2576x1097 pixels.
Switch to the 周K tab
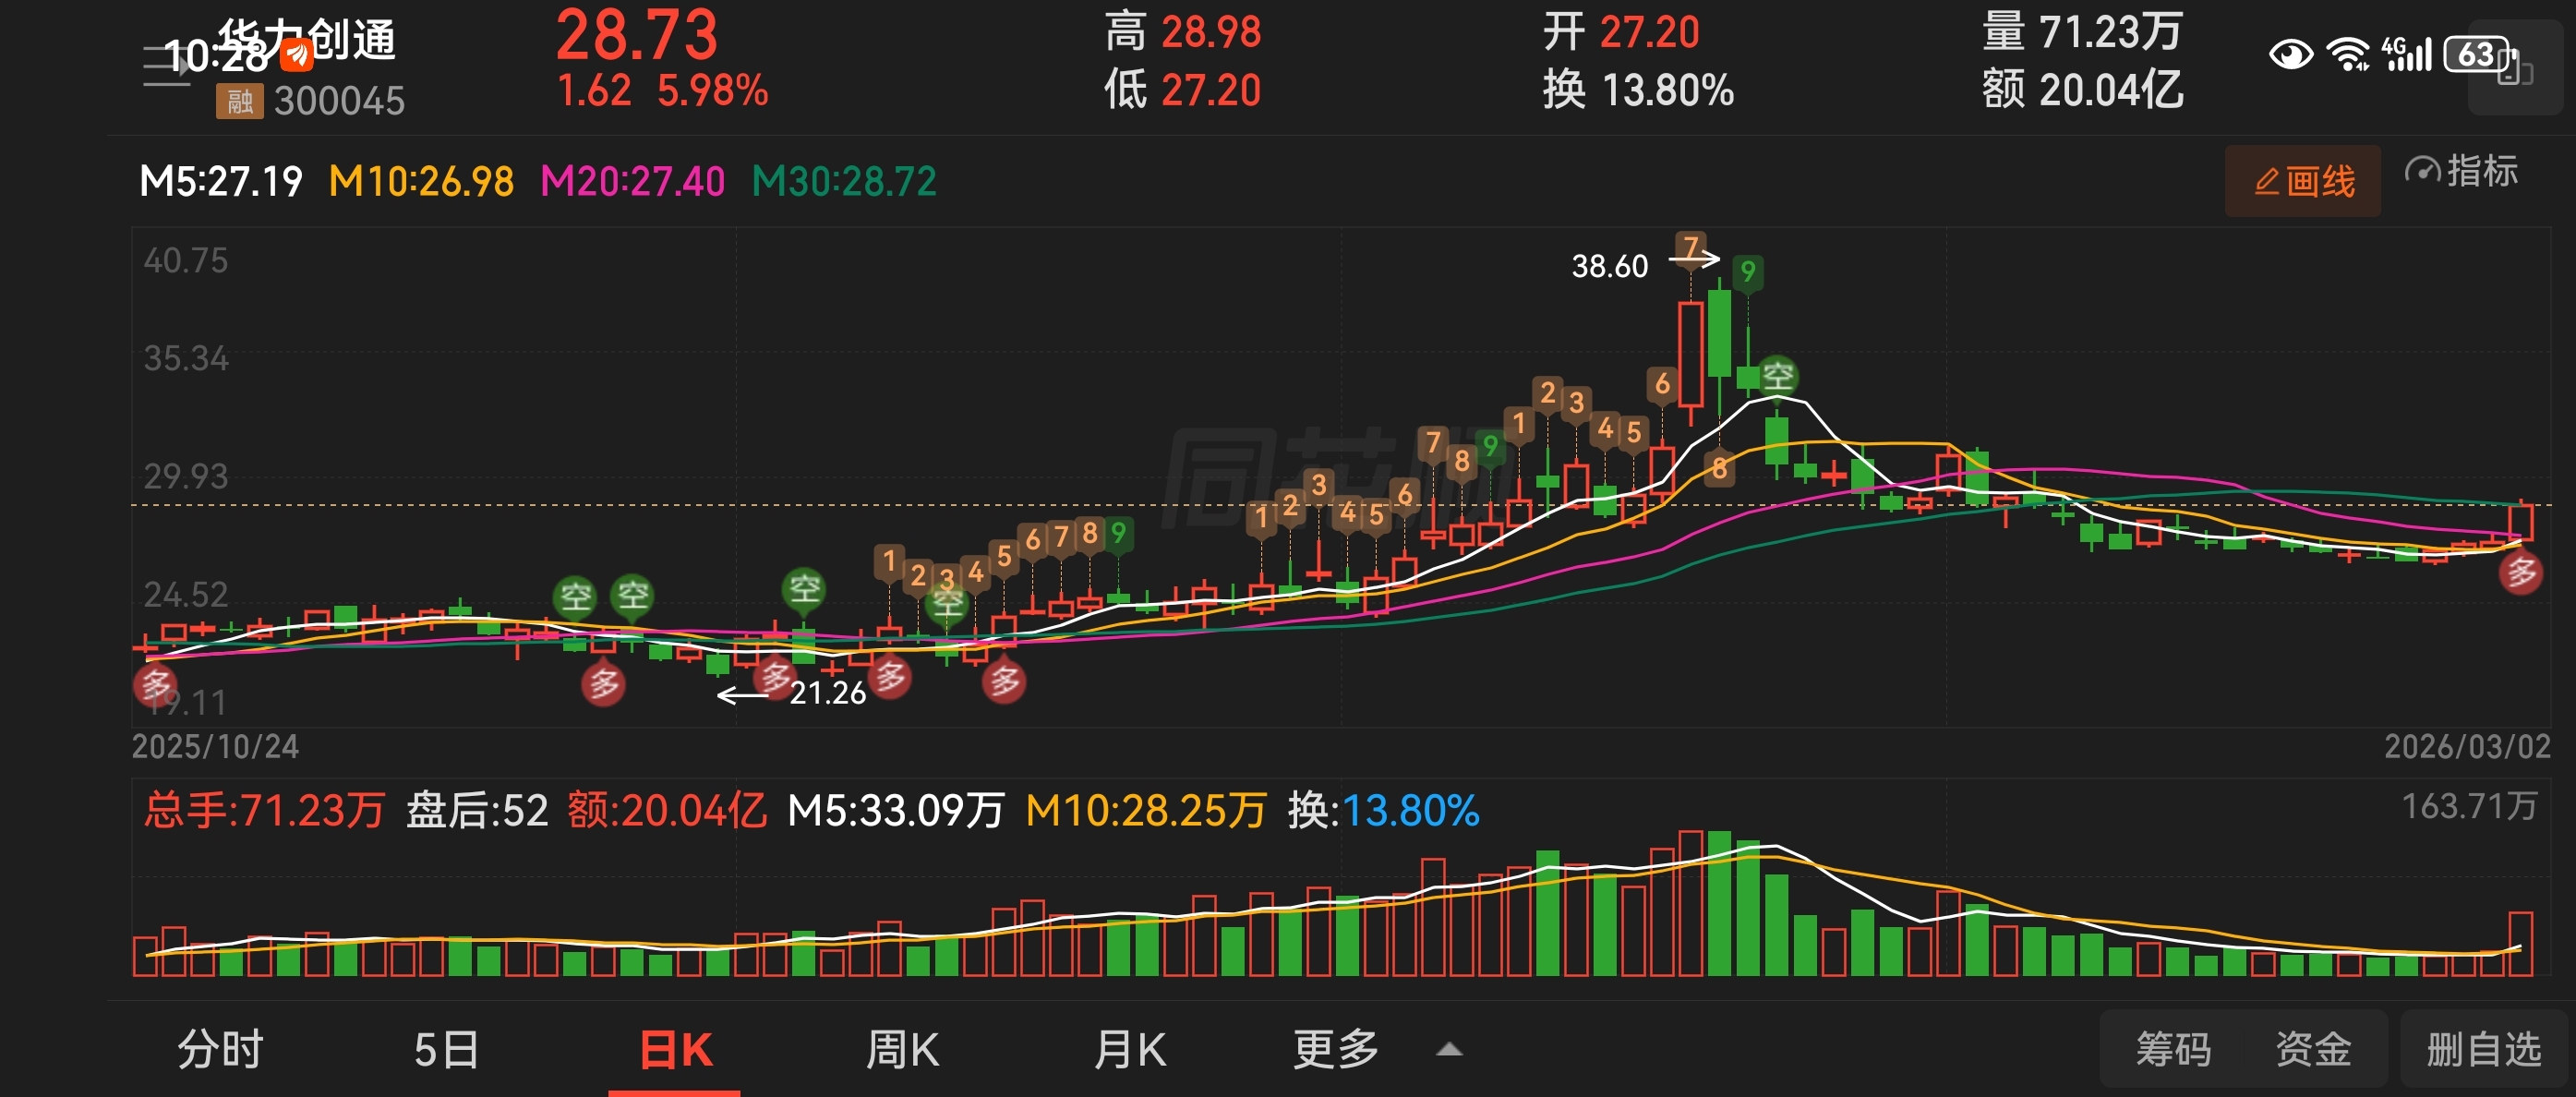coord(902,1049)
